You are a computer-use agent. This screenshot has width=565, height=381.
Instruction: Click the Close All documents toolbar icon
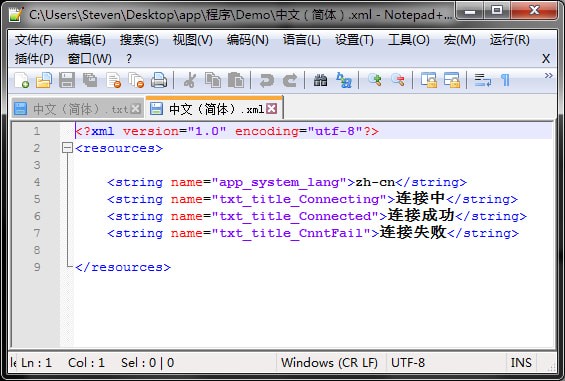click(x=136, y=80)
